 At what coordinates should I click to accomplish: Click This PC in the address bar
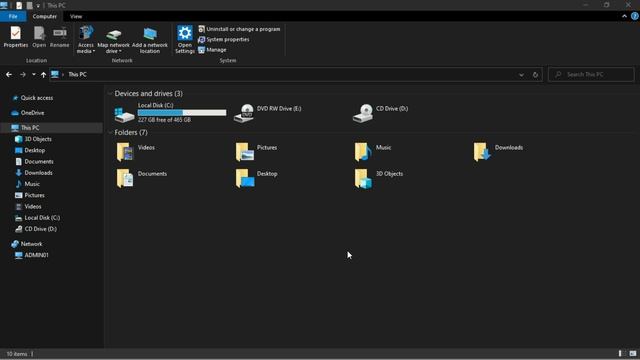[78, 75]
